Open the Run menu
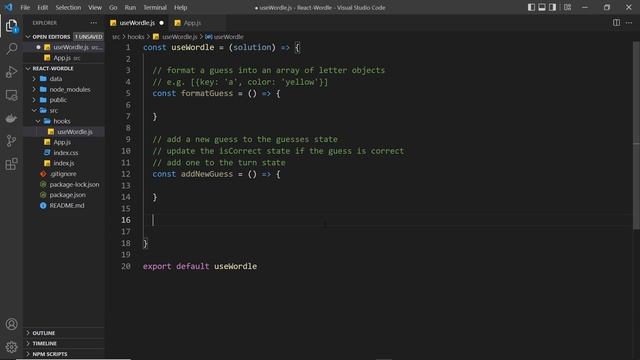This screenshot has width=640, height=360. 130,7
